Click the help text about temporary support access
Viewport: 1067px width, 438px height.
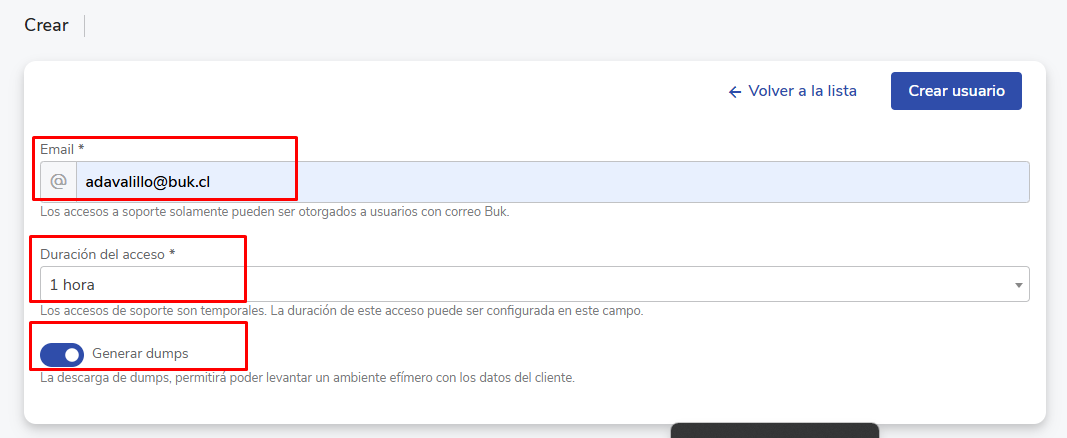pyautogui.click(x=341, y=311)
